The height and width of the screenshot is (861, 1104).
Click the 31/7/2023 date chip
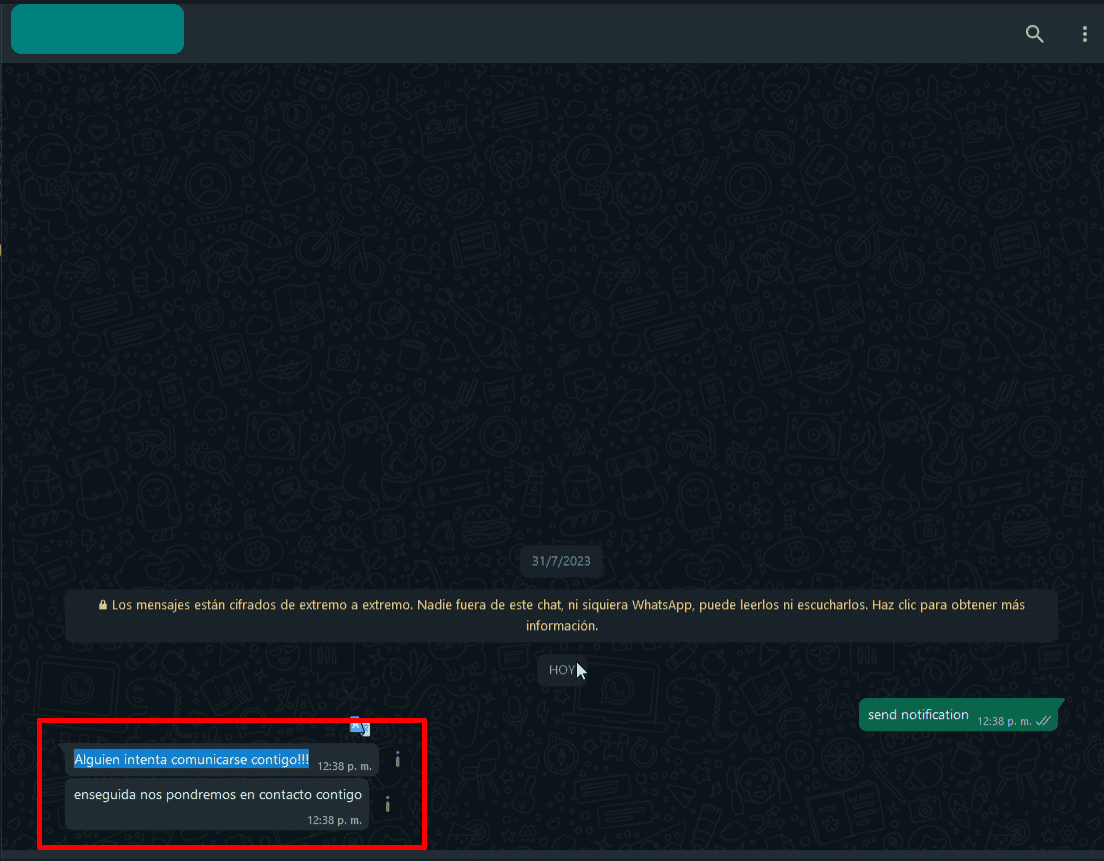[x=561, y=561]
